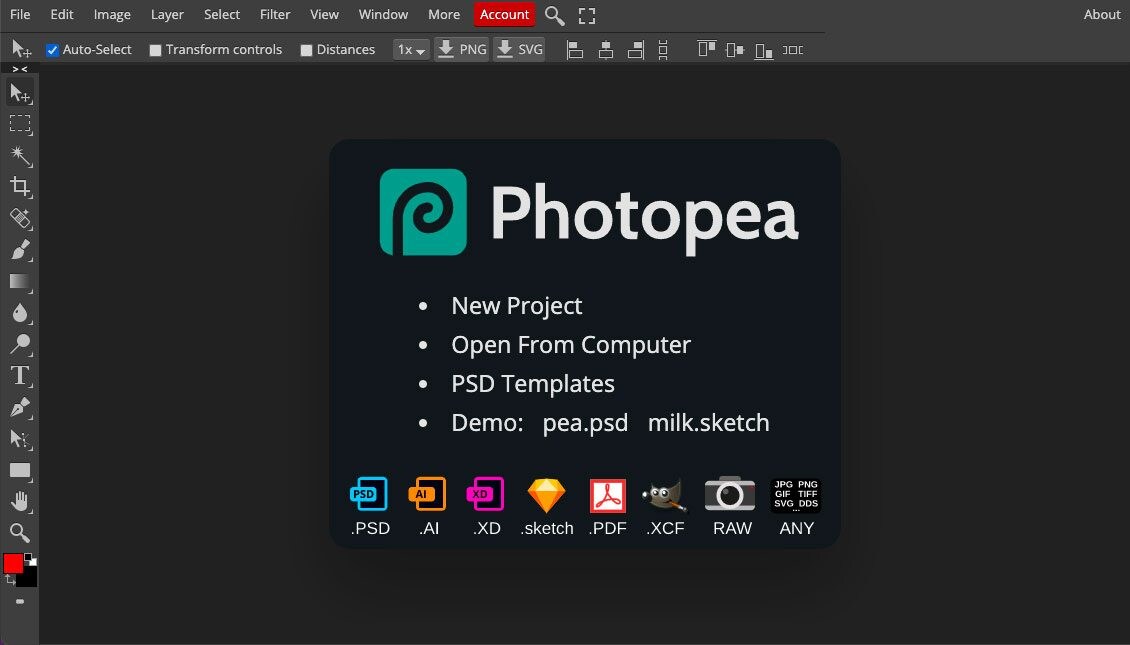
Task: Enable the Distances checkbox
Action: (x=306, y=50)
